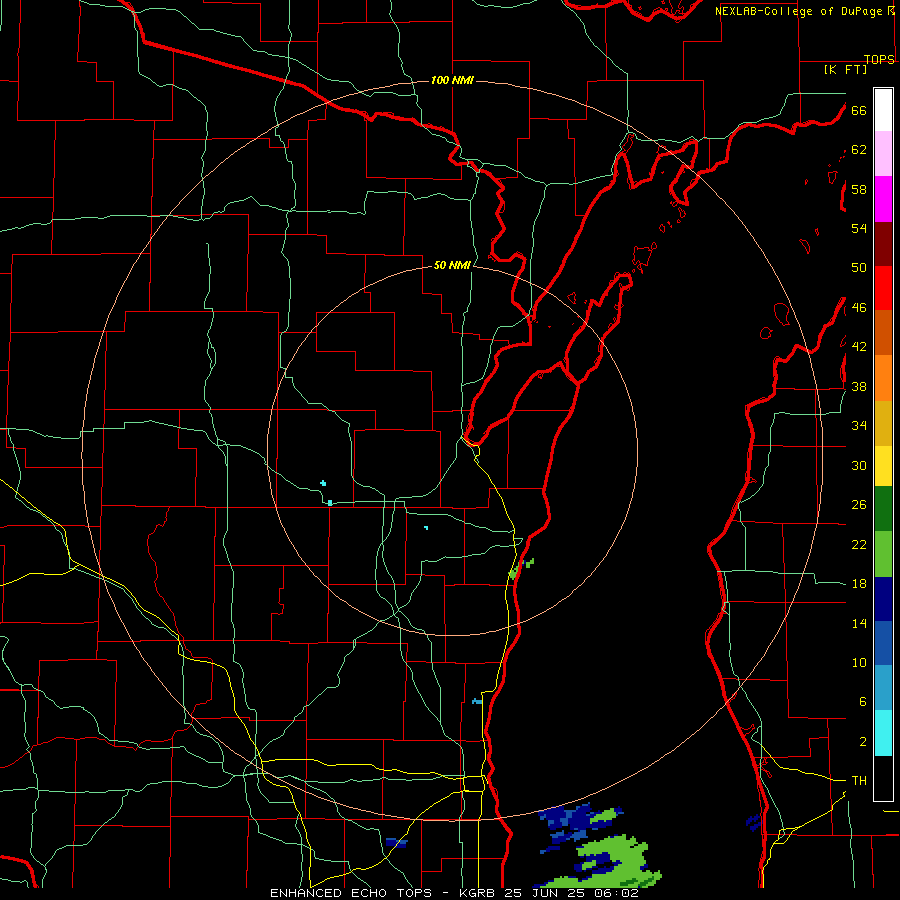900x900 pixels.
Task: Click the legend value '50'
Action: (x=859, y=267)
